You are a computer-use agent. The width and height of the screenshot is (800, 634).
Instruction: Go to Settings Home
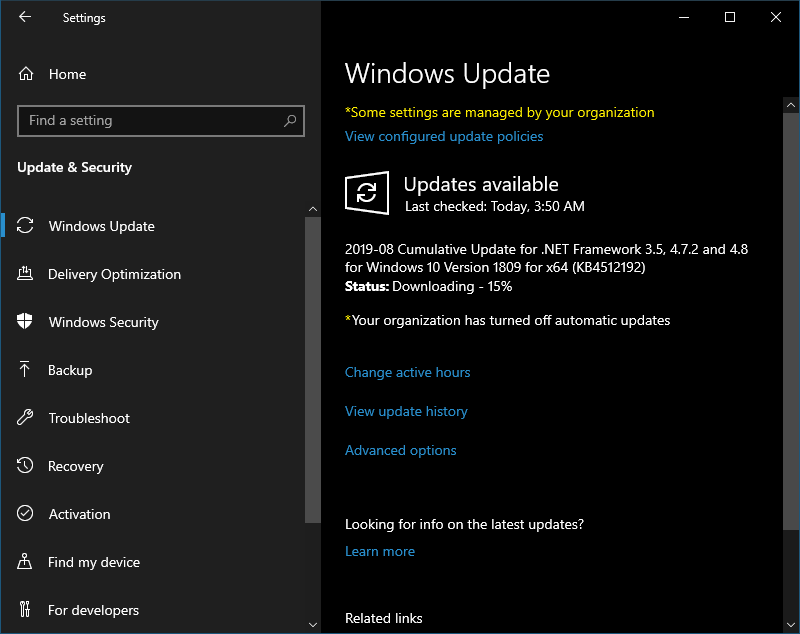click(x=67, y=74)
